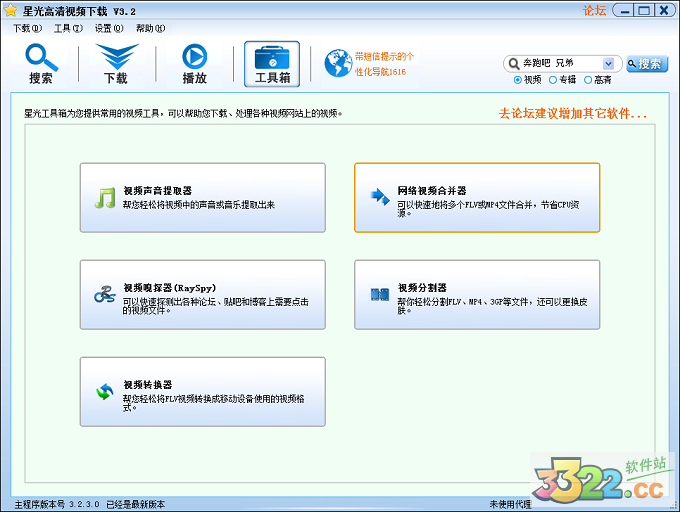Open the 搜索 (Search) toolbar section
Screen dimensions: 680x512
[41, 63]
